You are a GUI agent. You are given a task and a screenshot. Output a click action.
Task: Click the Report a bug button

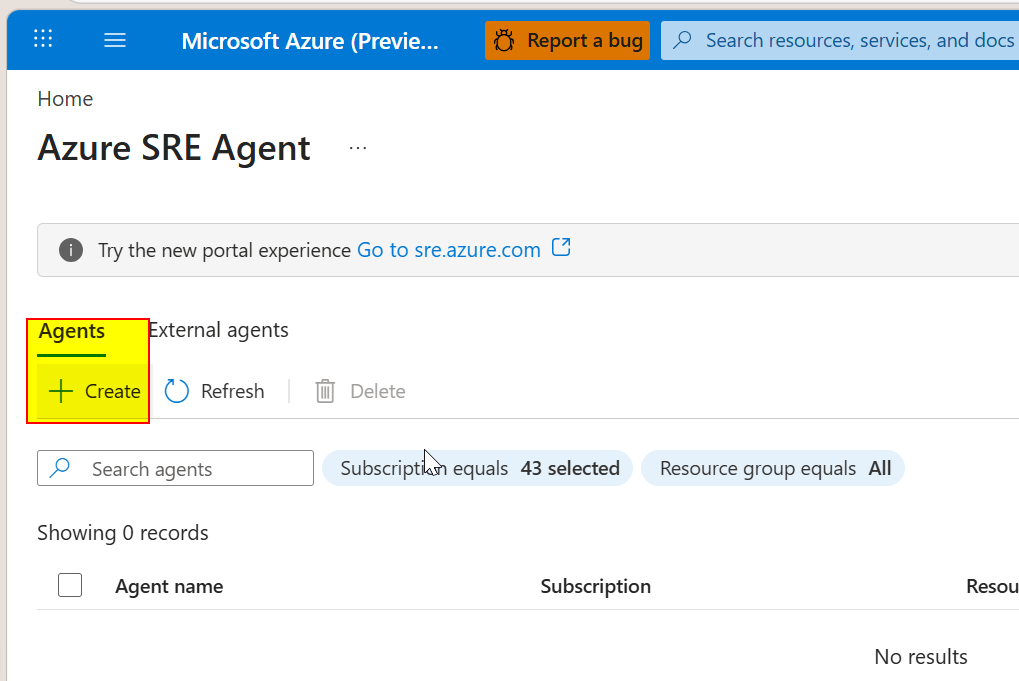pyautogui.click(x=567, y=40)
